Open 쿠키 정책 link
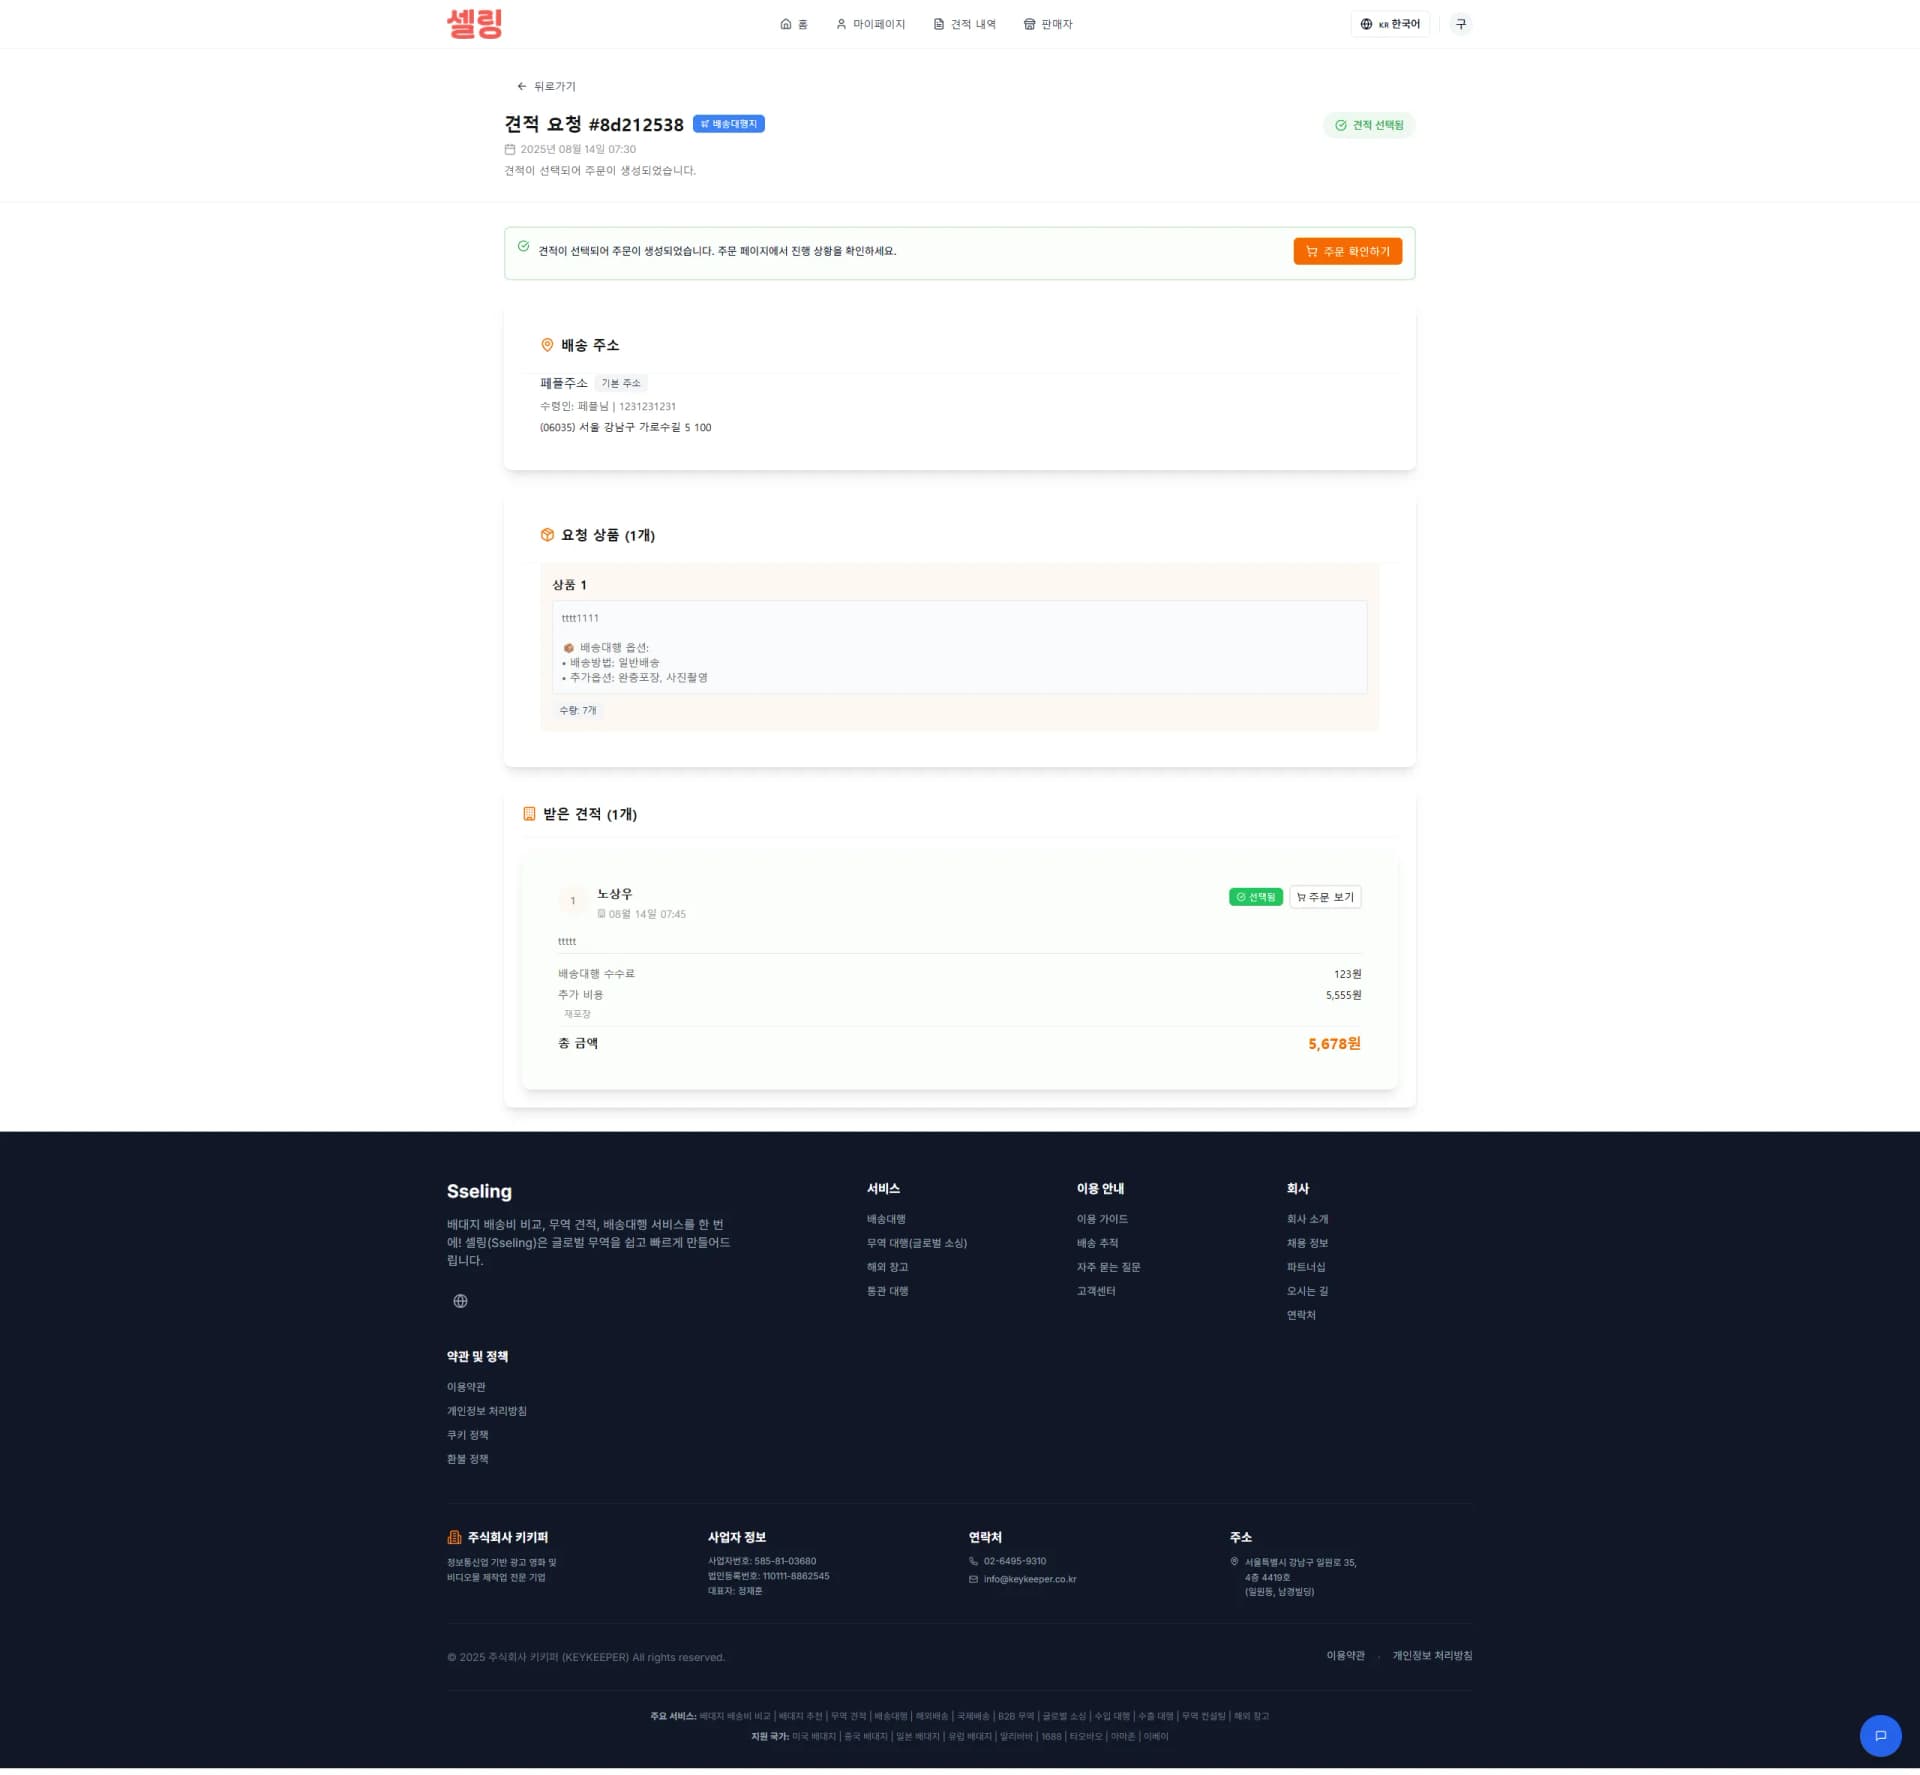The width and height of the screenshot is (1920, 1775). (468, 1435)
